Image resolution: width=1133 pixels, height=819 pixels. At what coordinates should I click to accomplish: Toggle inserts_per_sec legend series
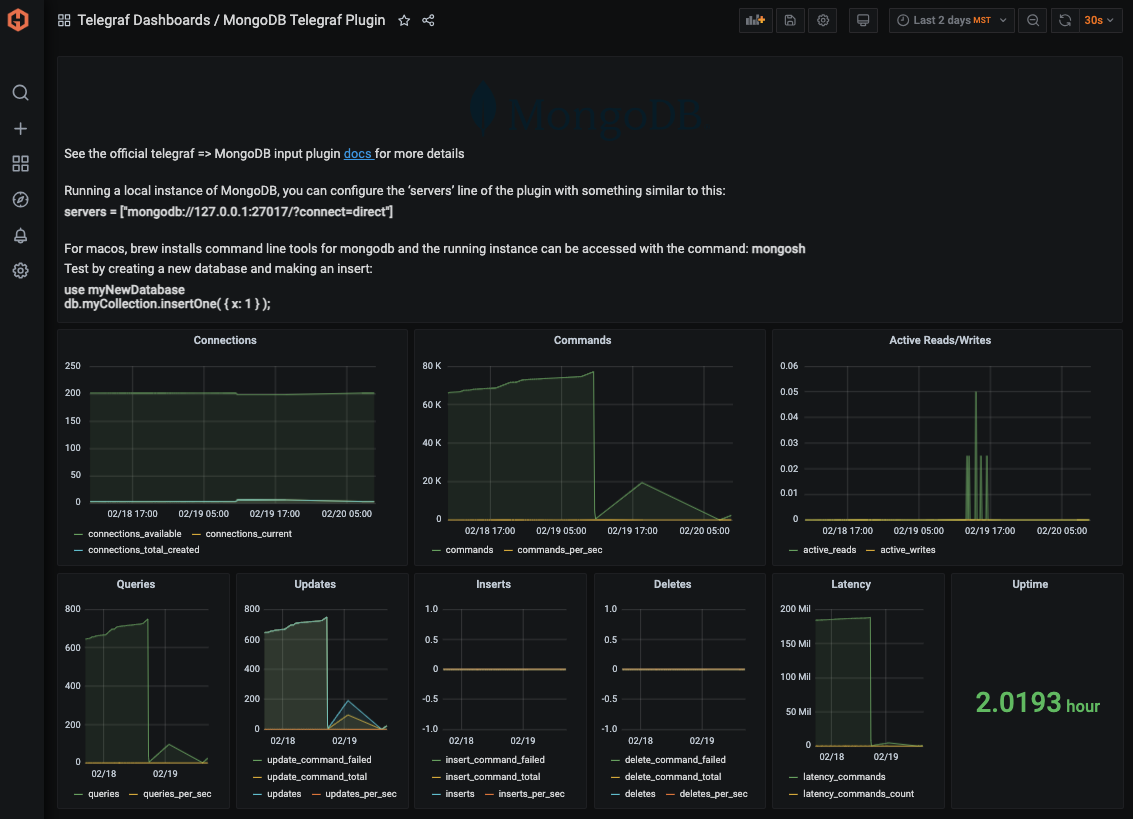tap(532, 794)
